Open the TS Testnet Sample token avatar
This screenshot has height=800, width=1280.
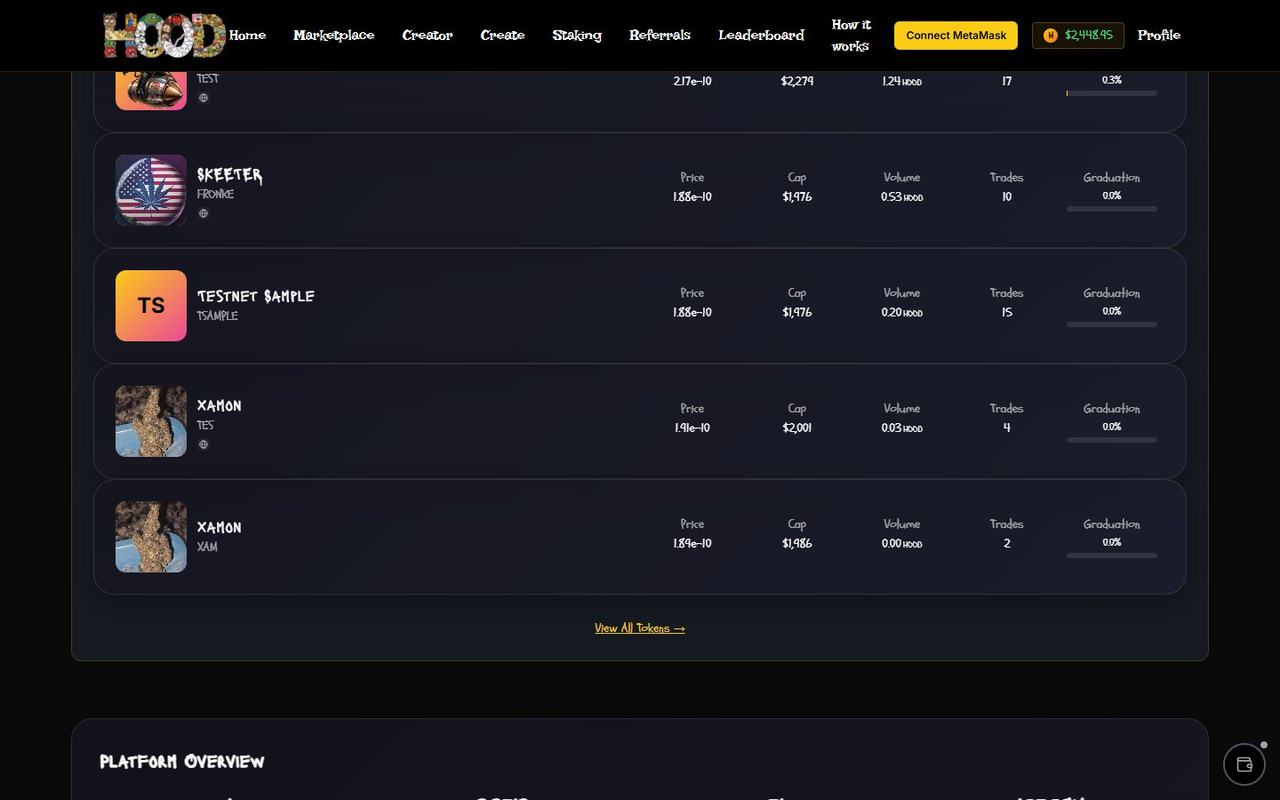pyautogui.click(x=151, y=305)
